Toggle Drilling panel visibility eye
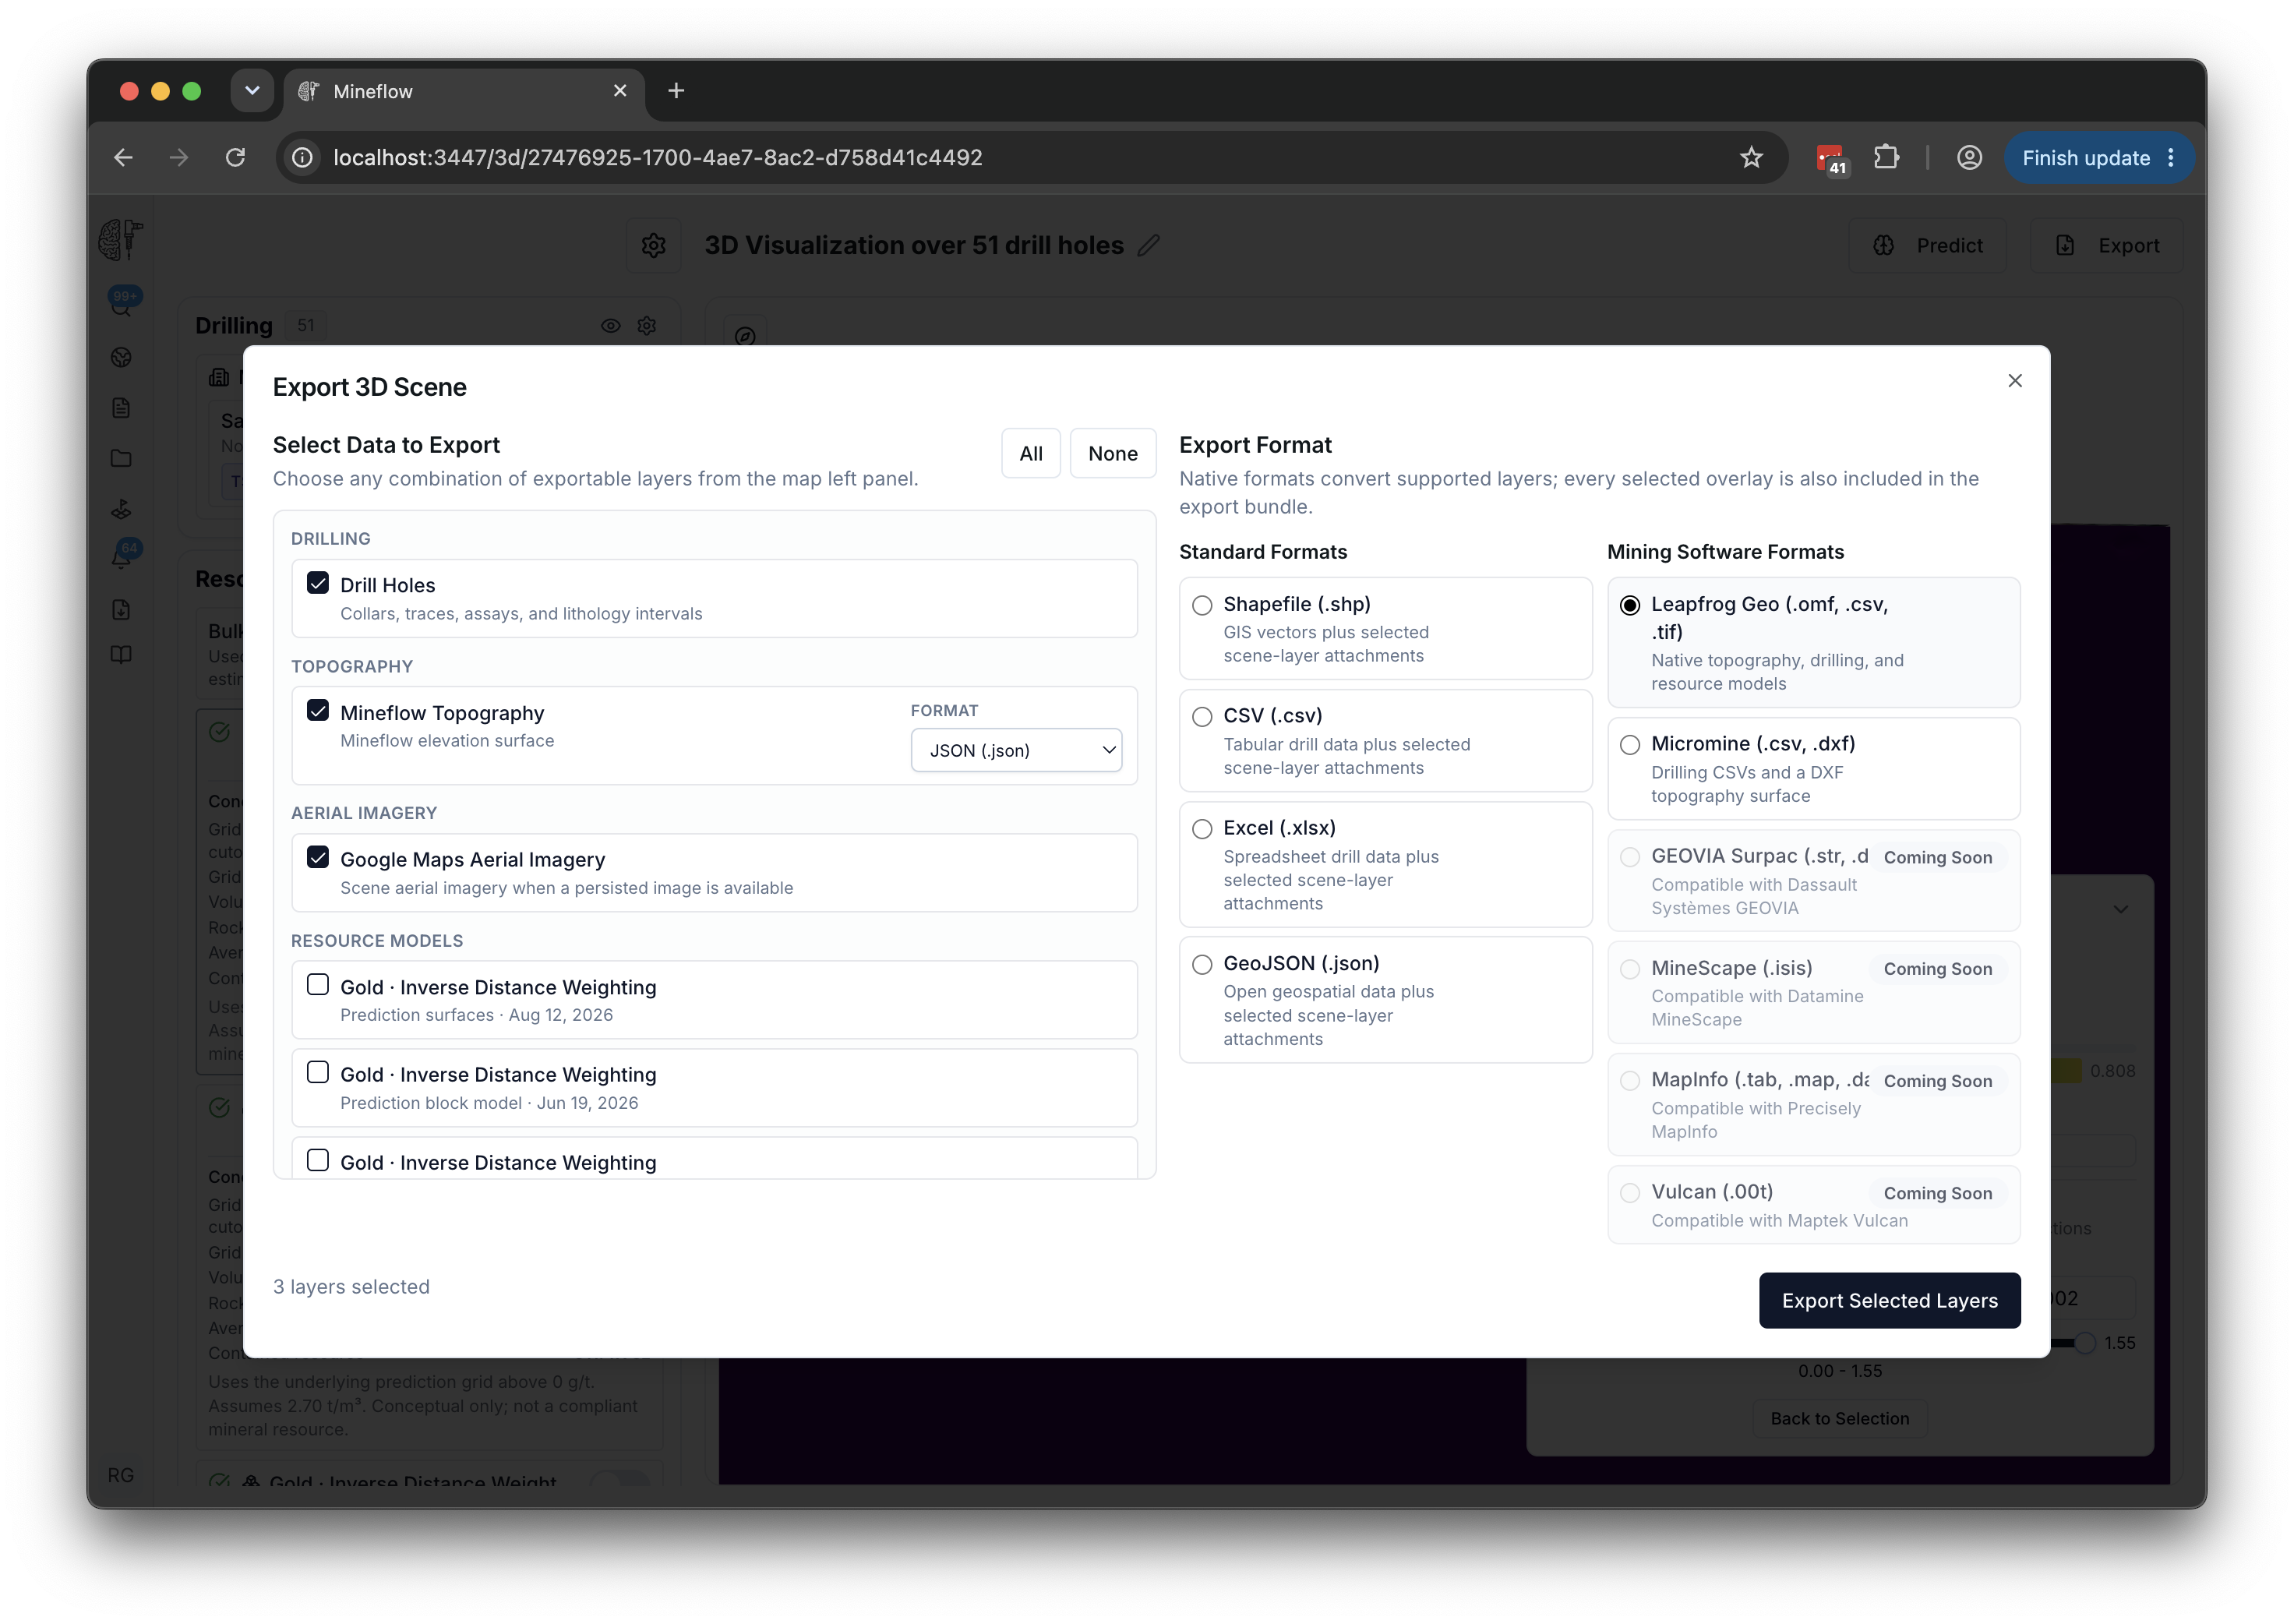 tap(610, 326)
